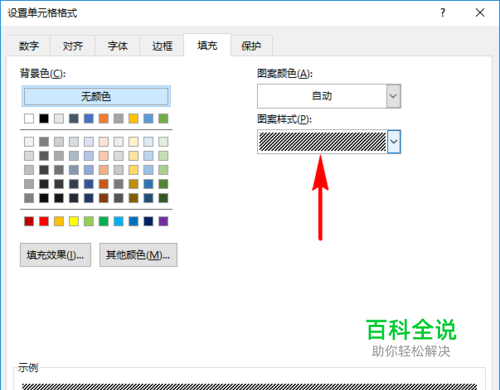Choose orange standard color swatch in bottom row
Screen dimensions: 500x390
59,221
